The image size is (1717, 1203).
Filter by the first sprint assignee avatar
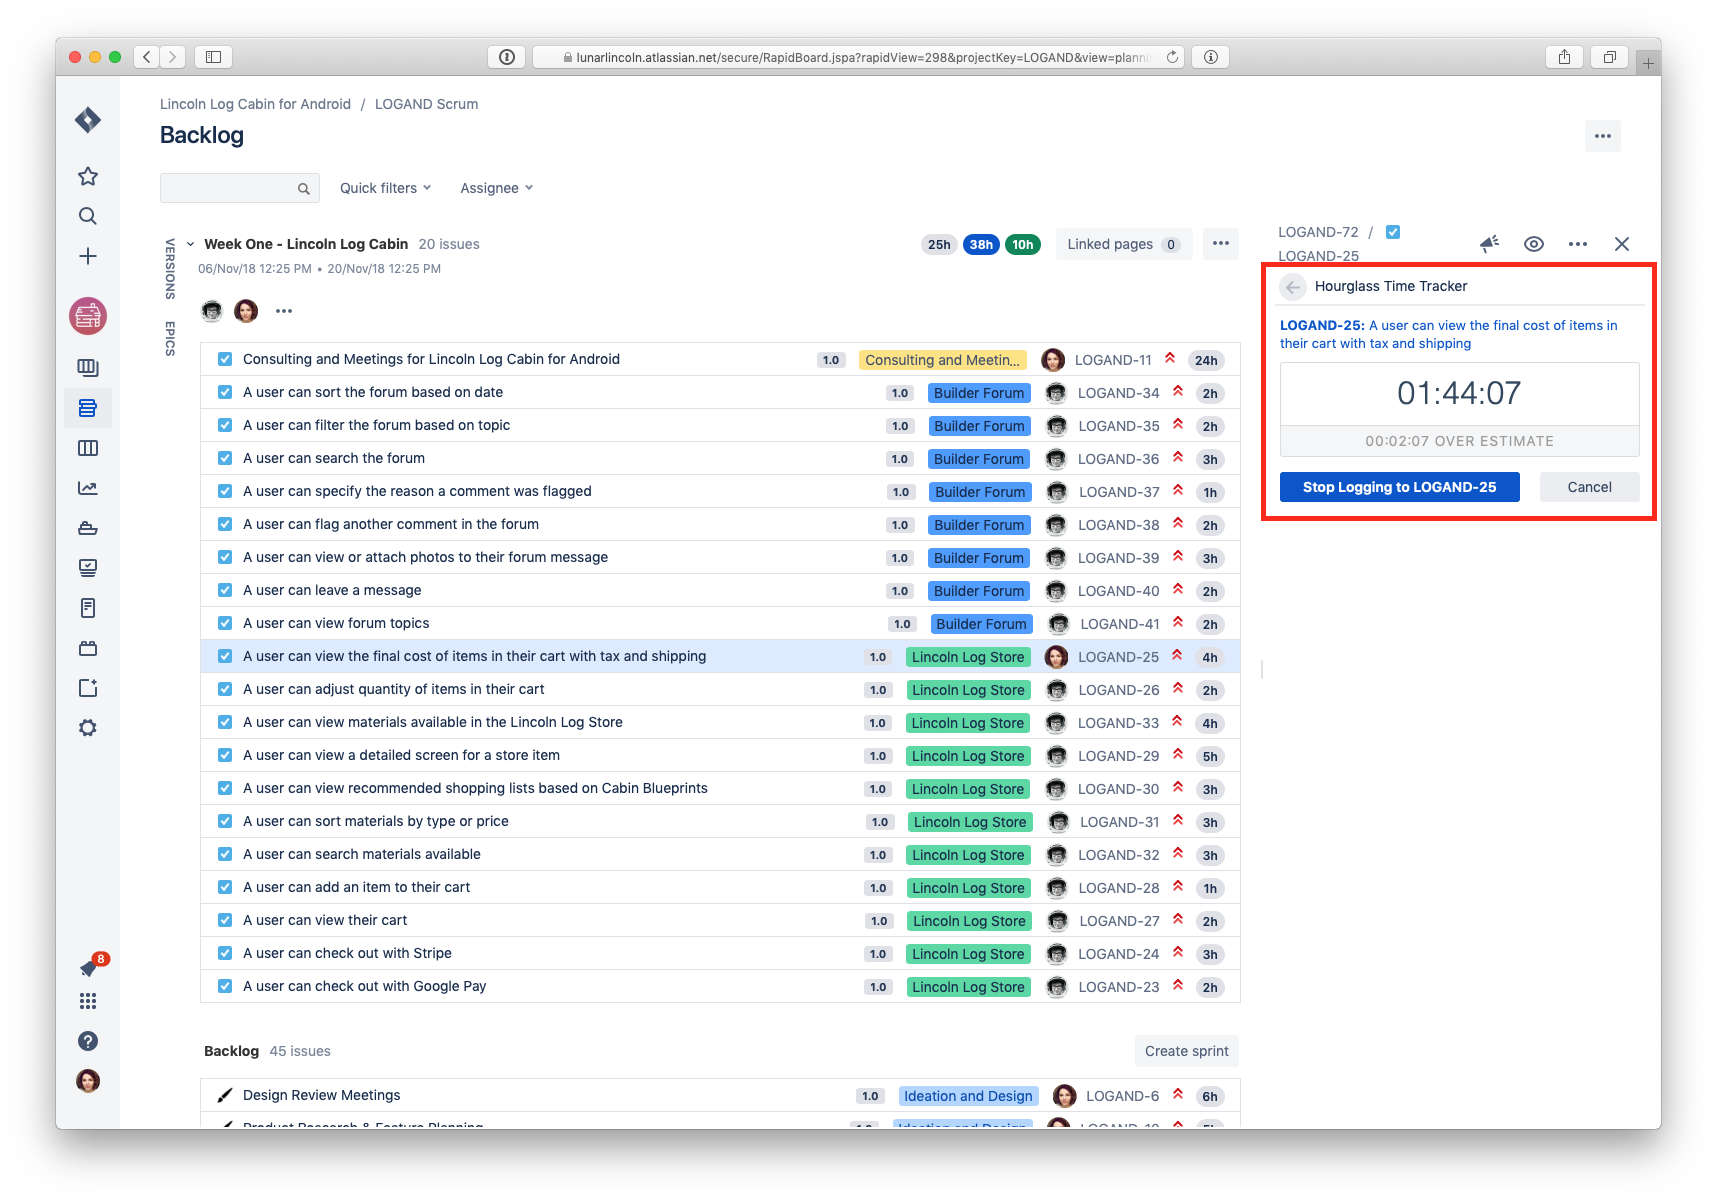pos(212,311)
